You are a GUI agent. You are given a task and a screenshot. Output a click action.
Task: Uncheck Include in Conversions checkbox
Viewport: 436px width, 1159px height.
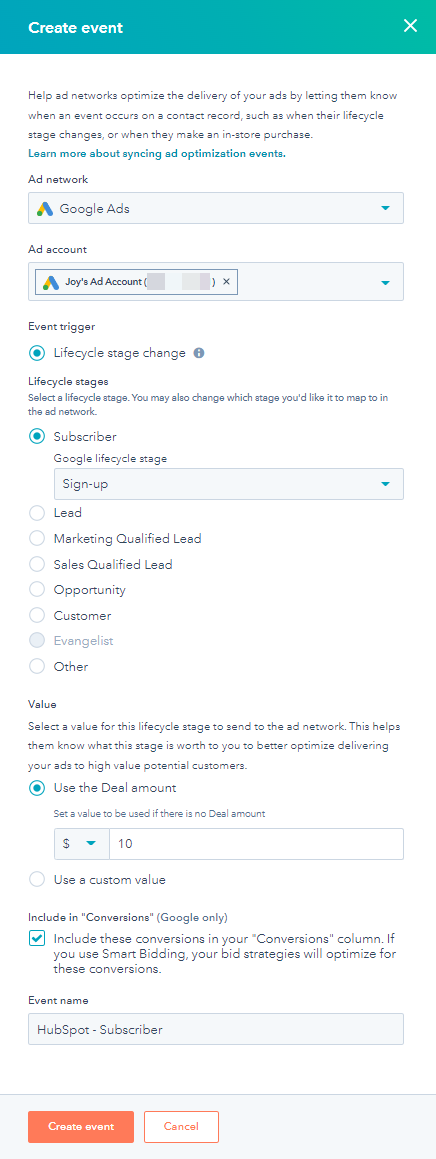click(36, 939)
